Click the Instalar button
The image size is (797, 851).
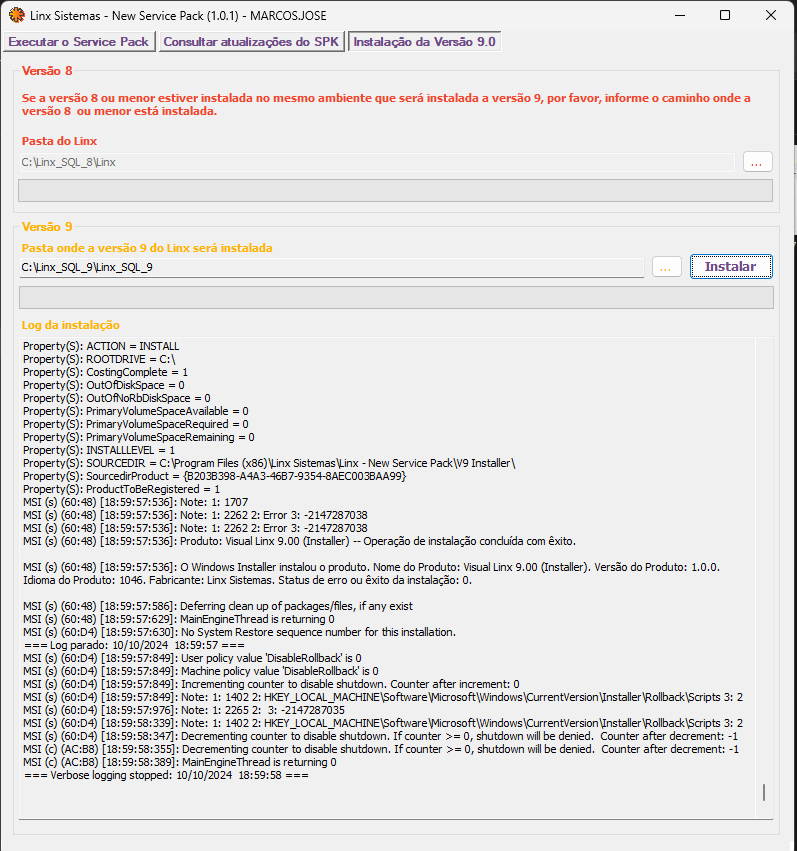click(x=731, y=266)
